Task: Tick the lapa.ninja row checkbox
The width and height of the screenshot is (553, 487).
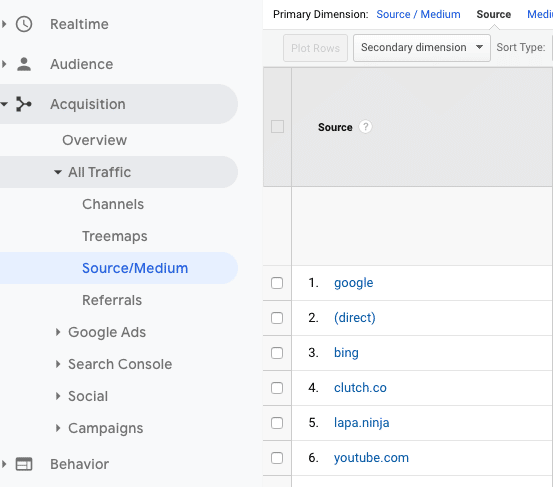Action: pyautogui.click(x=277, y=423)
